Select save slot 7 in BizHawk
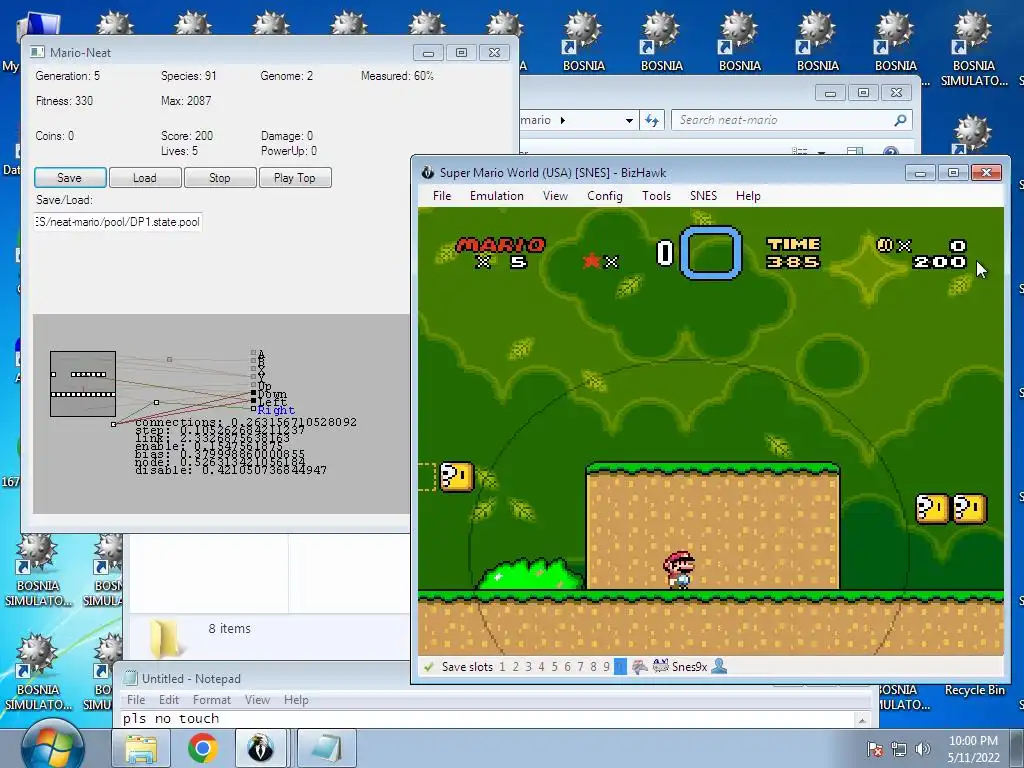Screen dimensions: 1024x768 click(x=581, y=667)
